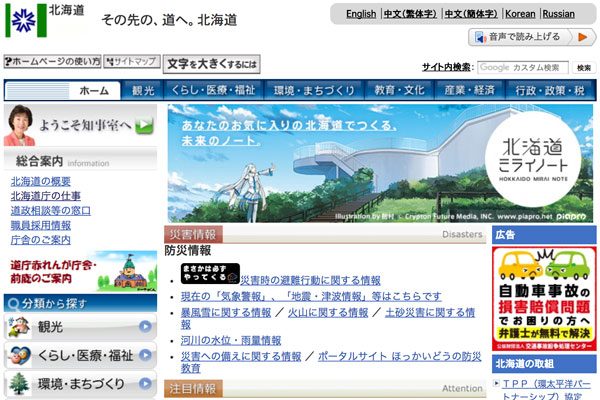This screenshot has width=600, height=400.
Task: Click green arrow beside ようこそ知事室へ
Action: (144, 126)
